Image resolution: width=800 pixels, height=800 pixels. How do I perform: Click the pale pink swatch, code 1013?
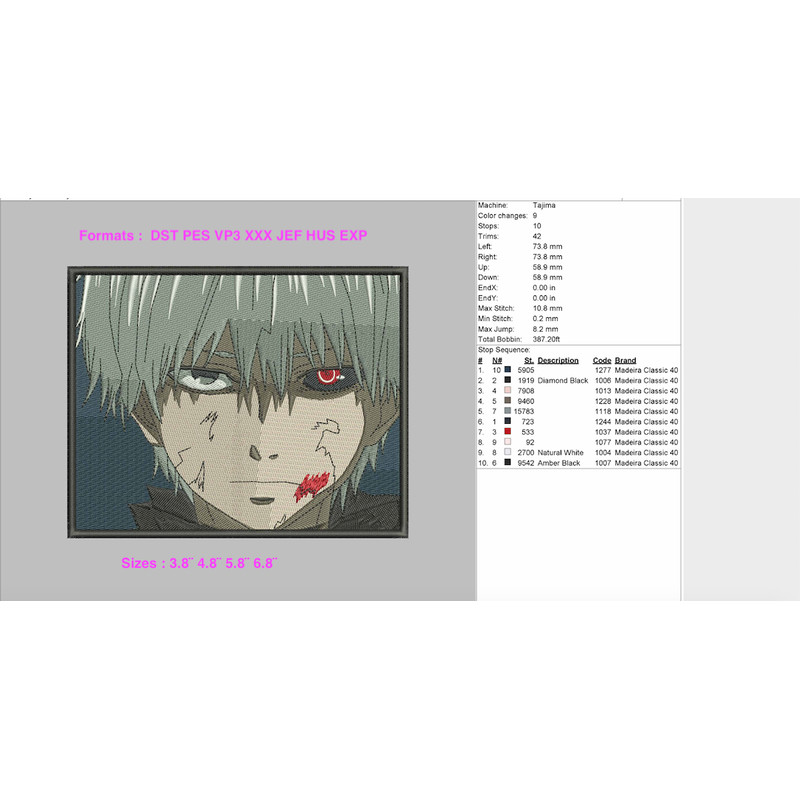[x=509, y=391]
